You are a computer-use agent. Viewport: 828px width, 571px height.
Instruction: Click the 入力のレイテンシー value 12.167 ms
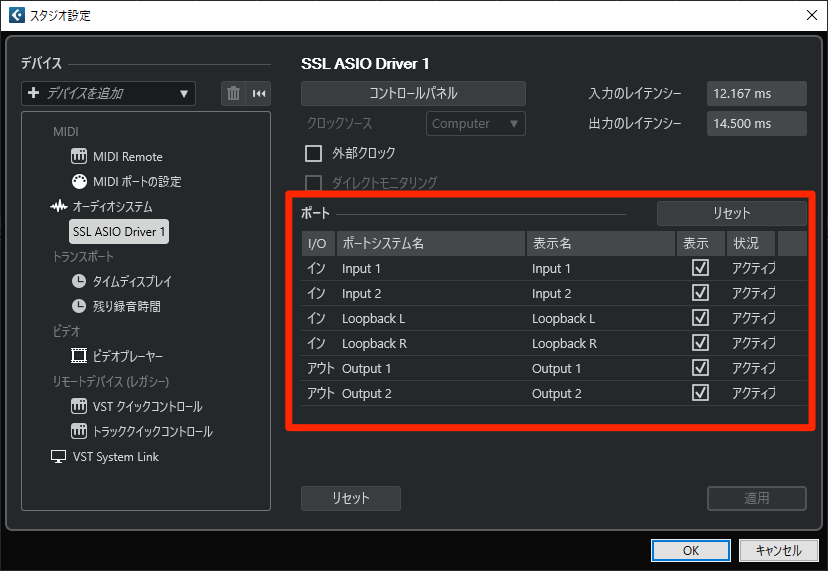pos(756,93)
